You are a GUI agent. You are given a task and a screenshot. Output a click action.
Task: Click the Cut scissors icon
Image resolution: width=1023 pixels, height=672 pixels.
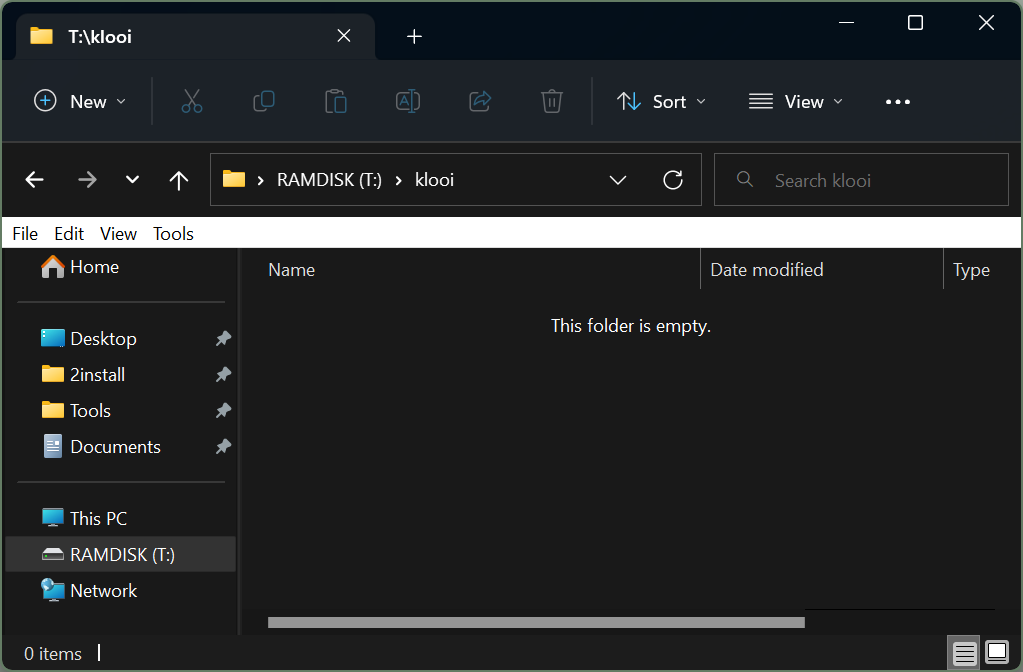pos(192,101)
